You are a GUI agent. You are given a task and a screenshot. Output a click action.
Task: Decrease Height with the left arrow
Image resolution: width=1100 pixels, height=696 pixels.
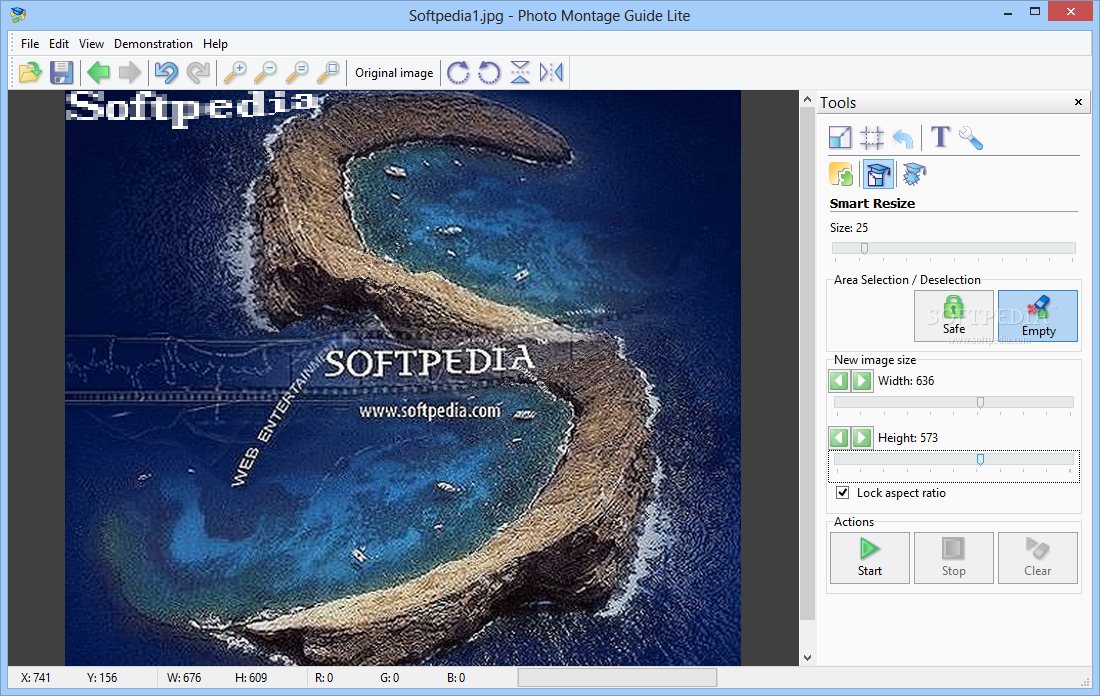click(x=839, y=438)
